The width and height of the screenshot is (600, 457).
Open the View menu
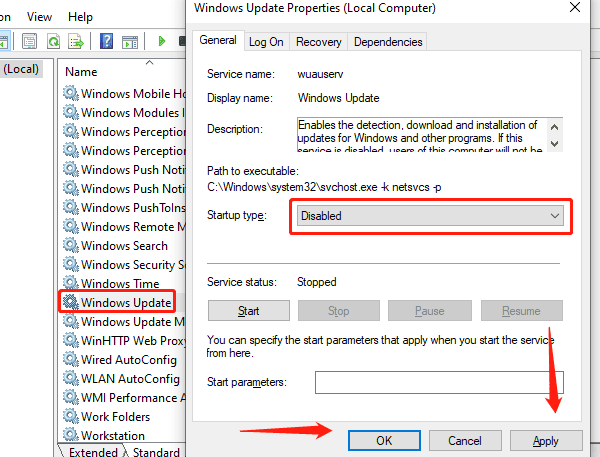click(x=39, y=17)
